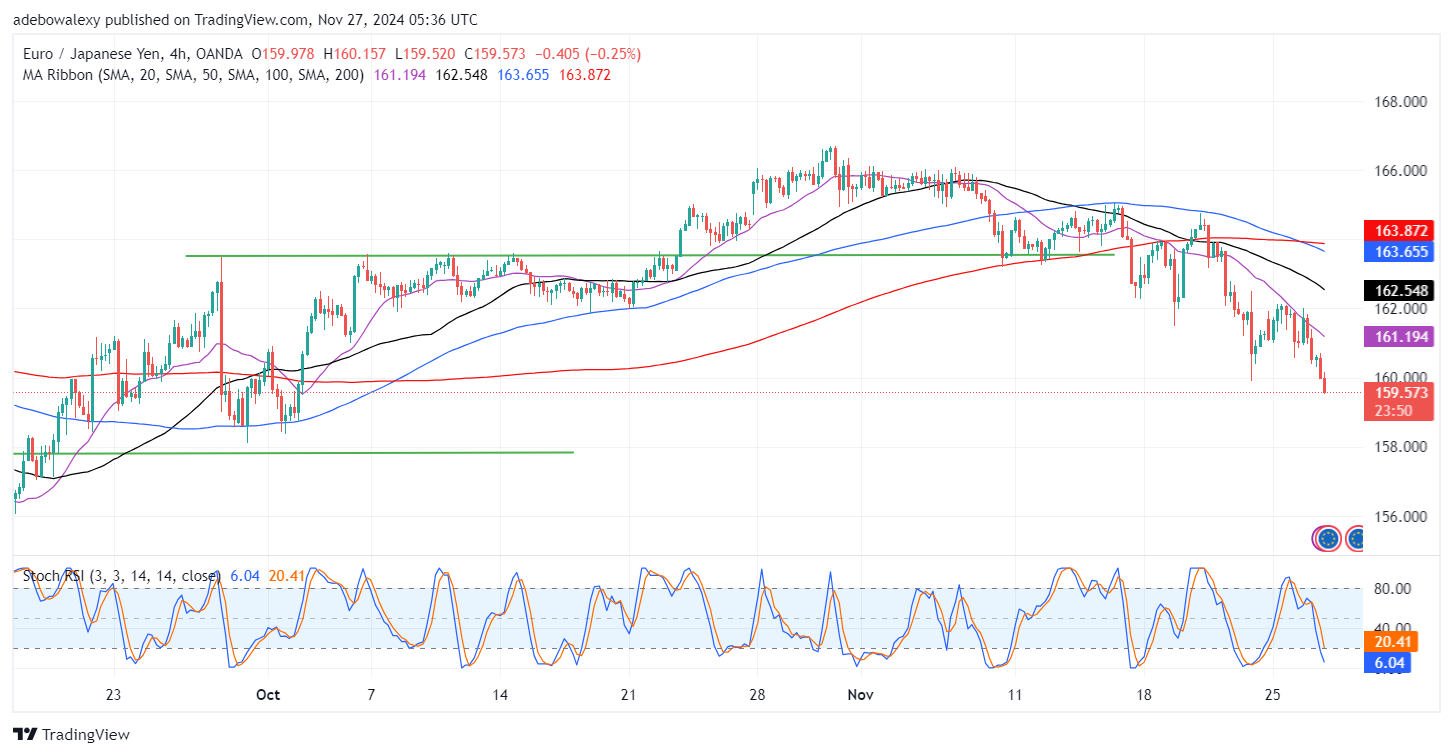The image size is (1453, 756).
Task: Click the 23 date label on time axis
Action: 112,695
